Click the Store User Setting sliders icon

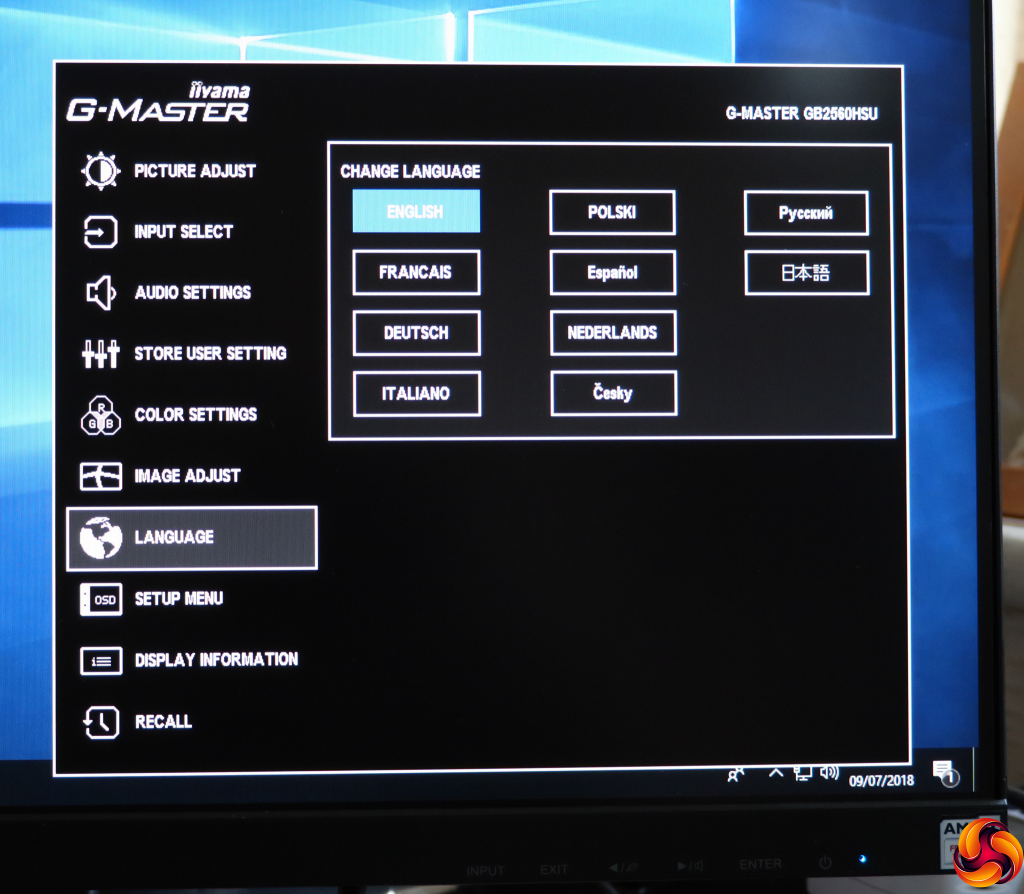(101, 354)
